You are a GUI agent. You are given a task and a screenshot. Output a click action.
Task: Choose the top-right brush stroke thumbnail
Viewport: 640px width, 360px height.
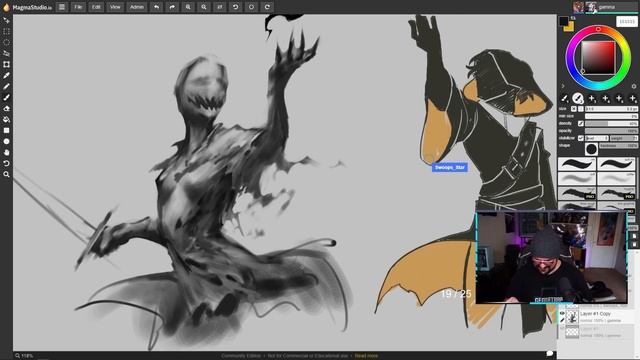616,164
